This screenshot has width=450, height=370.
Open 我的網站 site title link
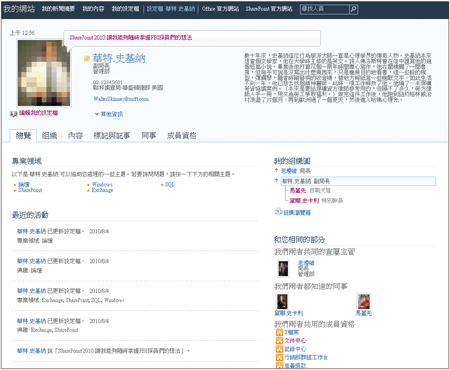pyautogui.click(x=19, y=9)
